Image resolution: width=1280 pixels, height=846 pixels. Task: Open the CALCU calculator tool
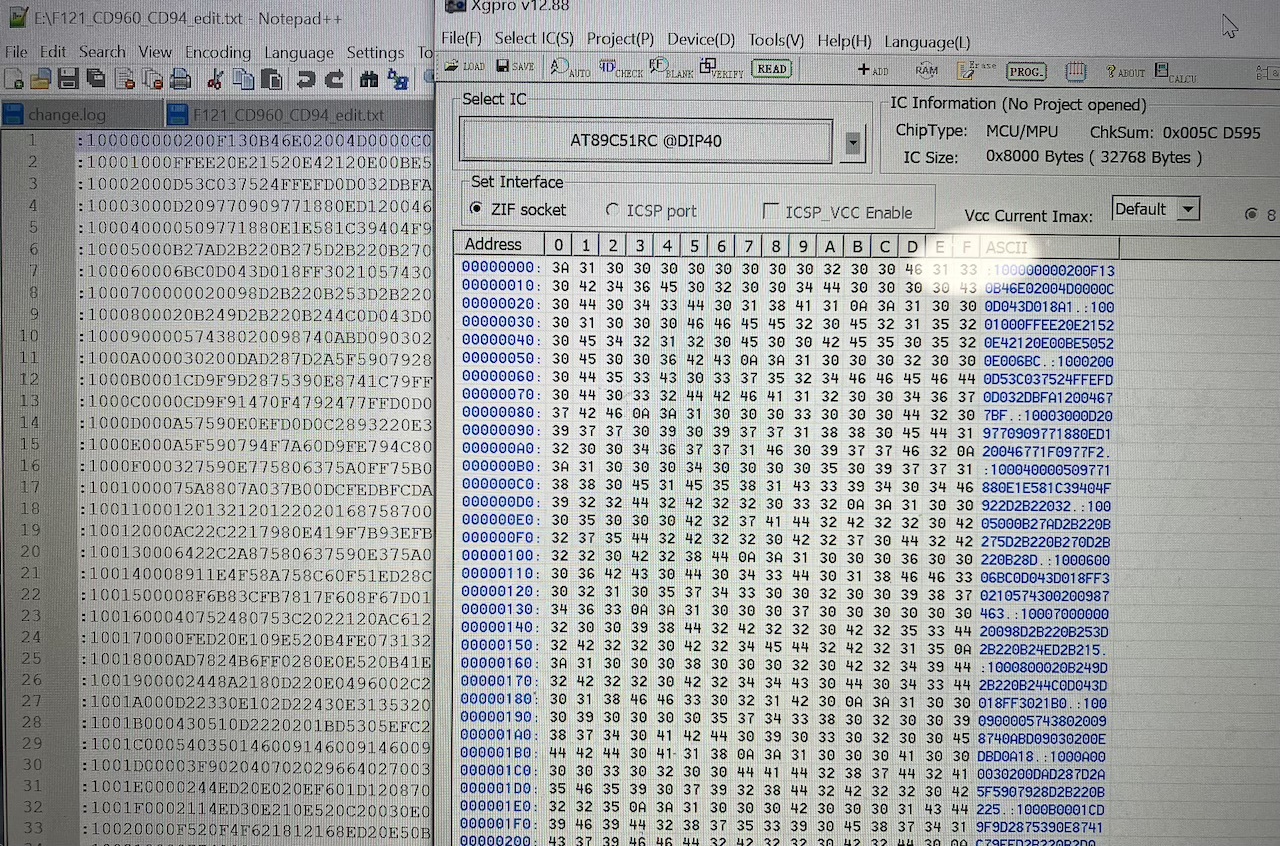coord(1174,72)
